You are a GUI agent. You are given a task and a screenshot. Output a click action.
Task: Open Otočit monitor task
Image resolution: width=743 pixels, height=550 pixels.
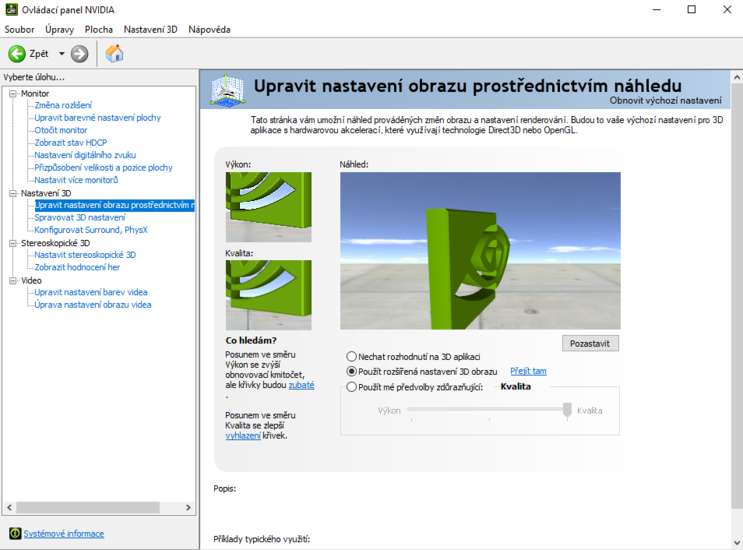coord(61,130)
